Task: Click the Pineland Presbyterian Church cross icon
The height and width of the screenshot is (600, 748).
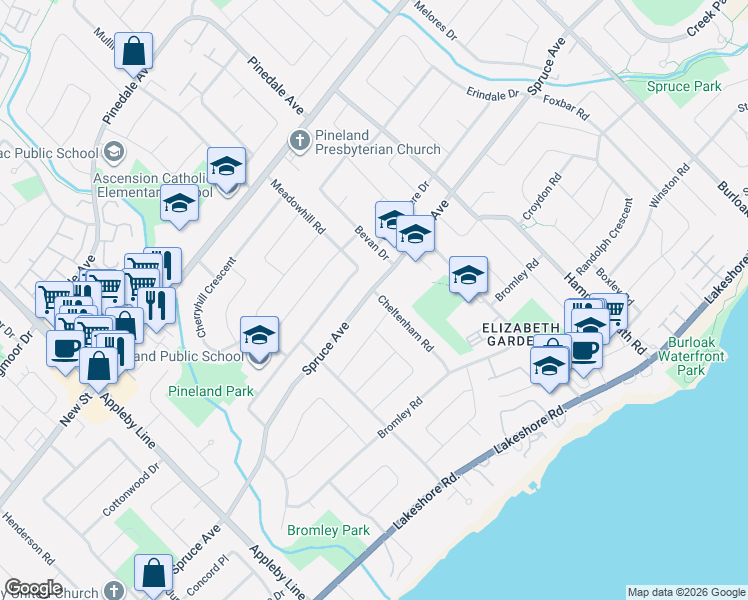Action: 300,141
